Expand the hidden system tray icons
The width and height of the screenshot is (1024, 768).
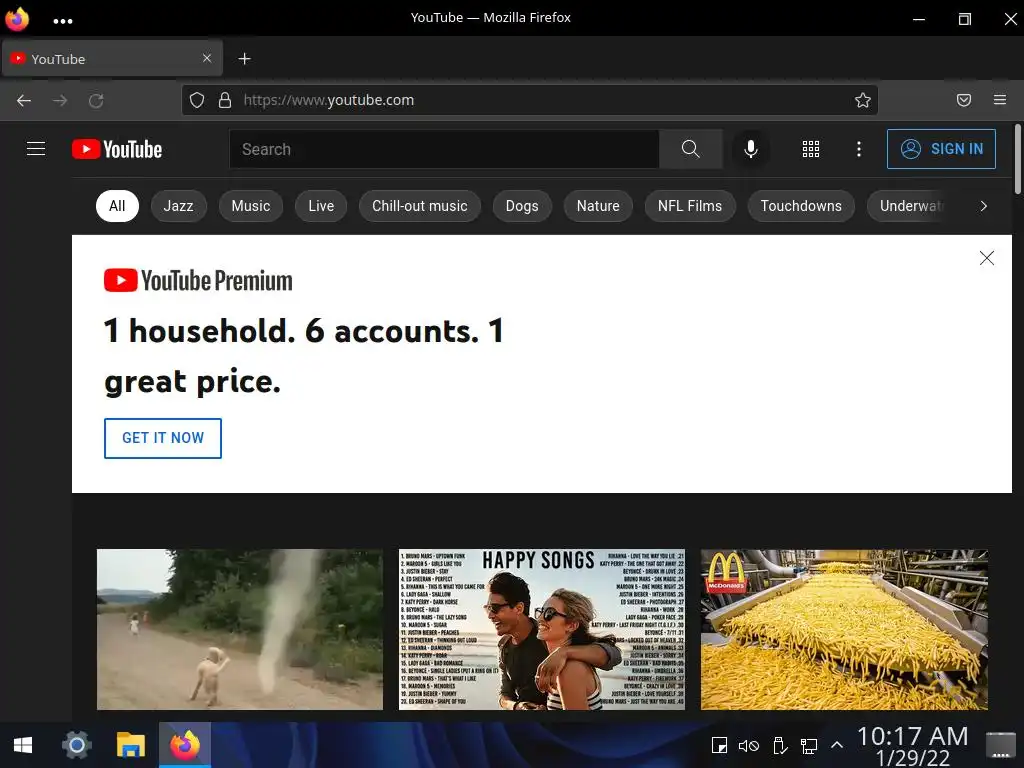click(837, 745)
